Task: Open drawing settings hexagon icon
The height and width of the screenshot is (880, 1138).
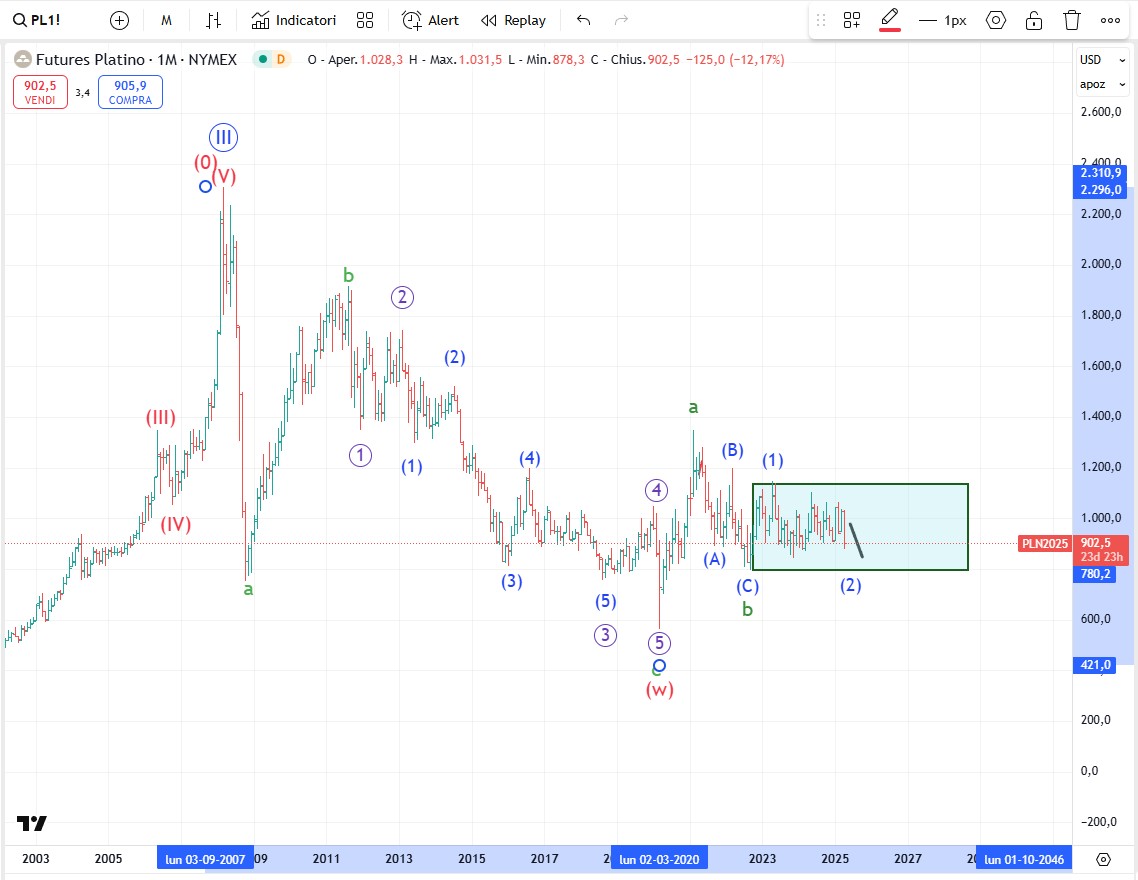Action: click(x=996, y=20)
